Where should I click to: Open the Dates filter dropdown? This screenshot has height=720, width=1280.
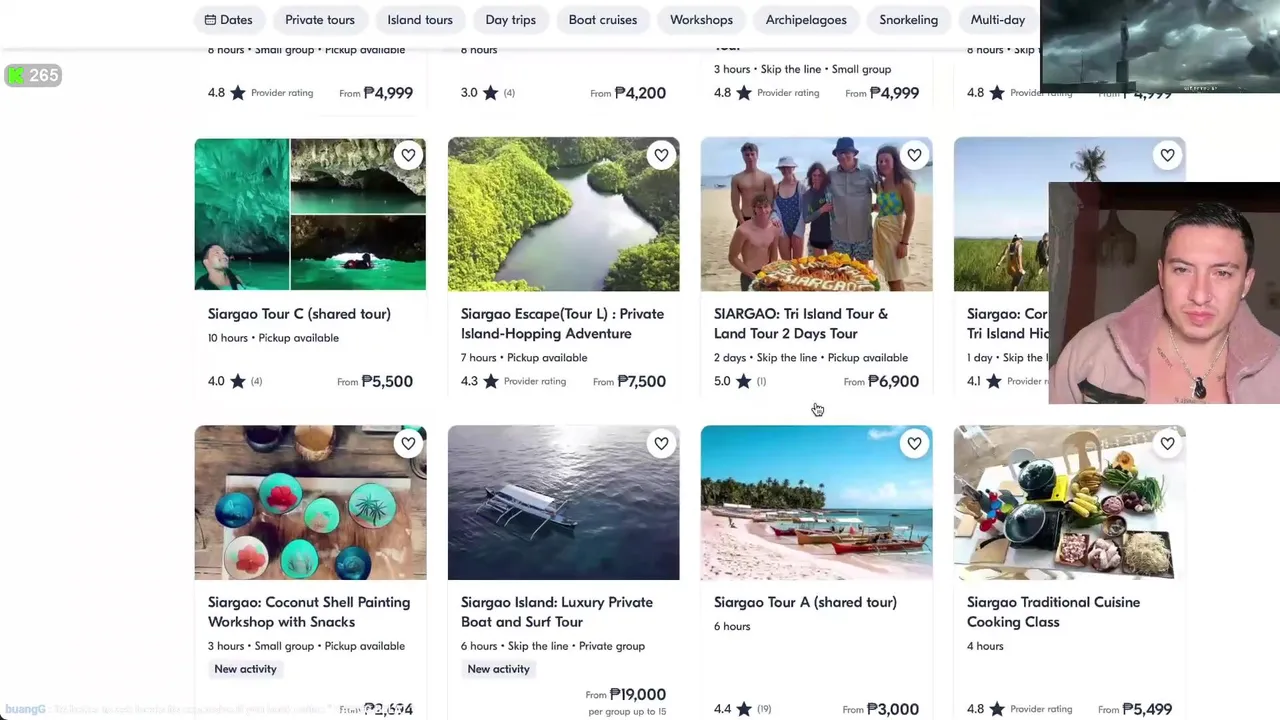tap(228, 20)
